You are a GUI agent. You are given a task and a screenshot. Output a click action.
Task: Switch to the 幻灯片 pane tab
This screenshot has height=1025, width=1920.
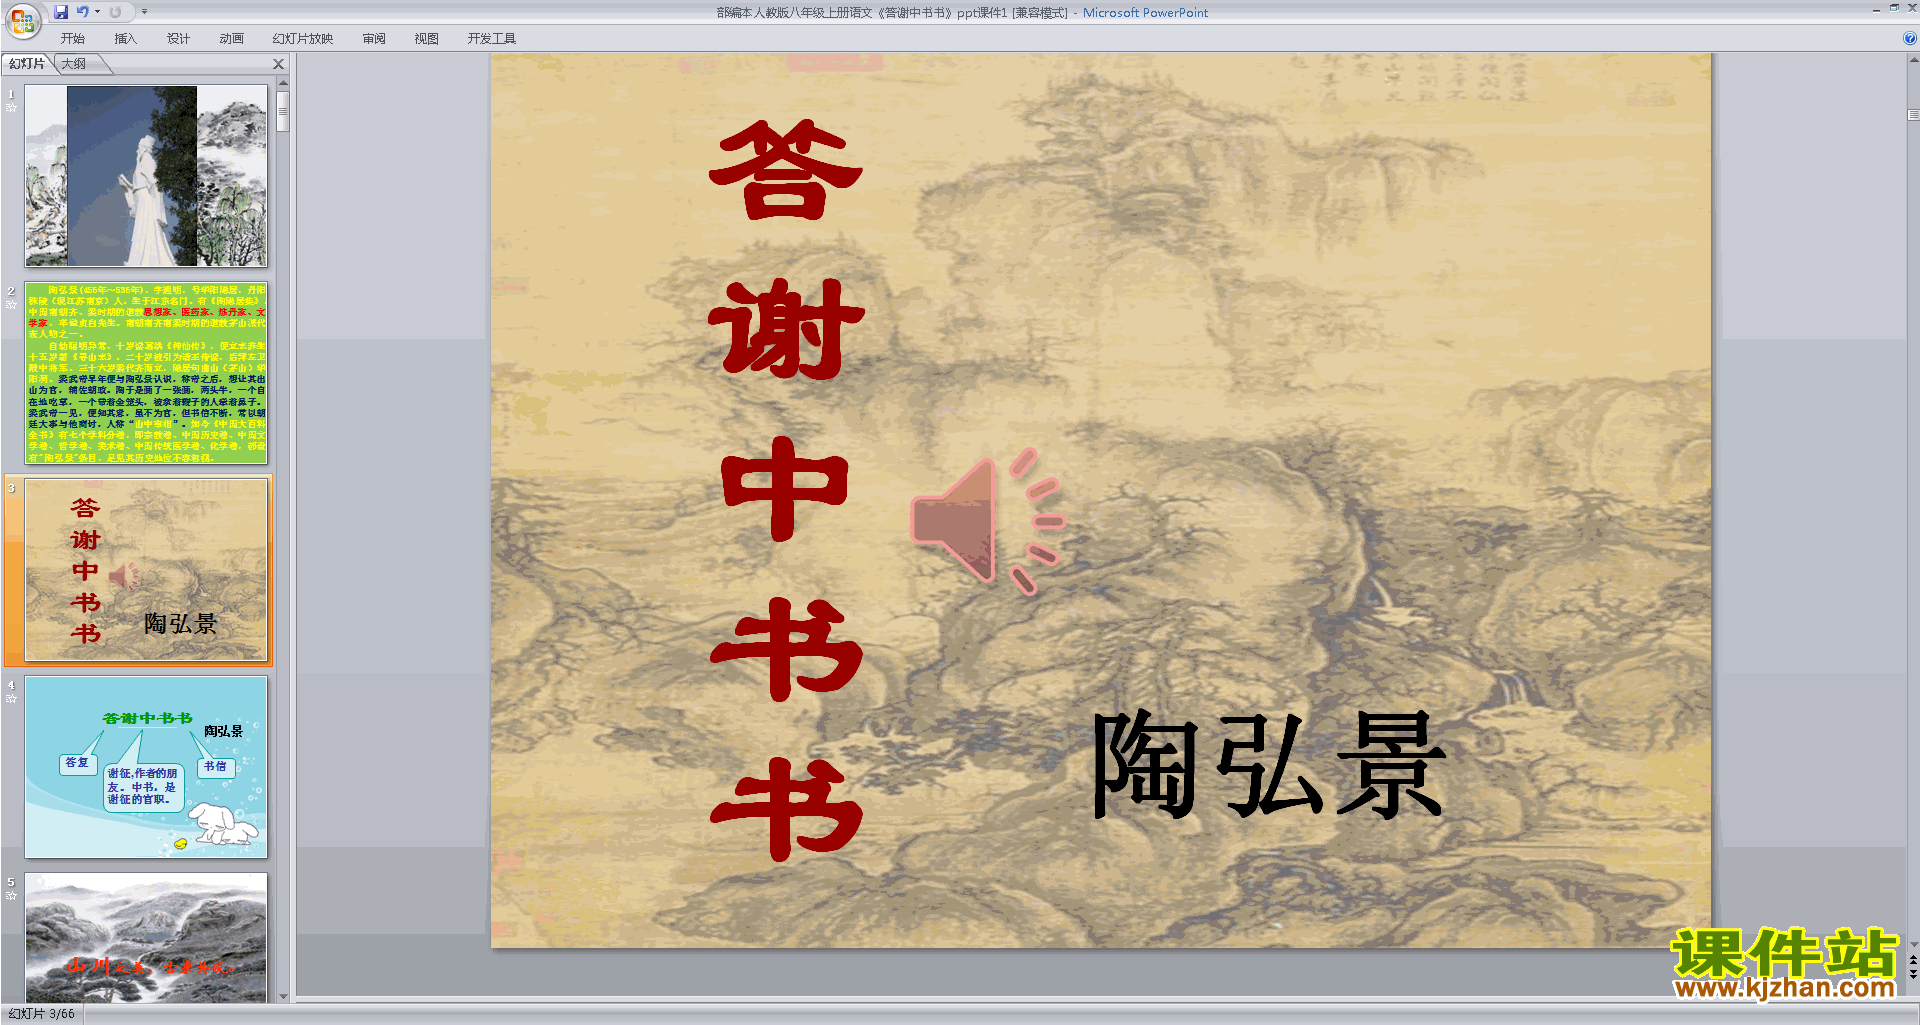tap(27, 63)
